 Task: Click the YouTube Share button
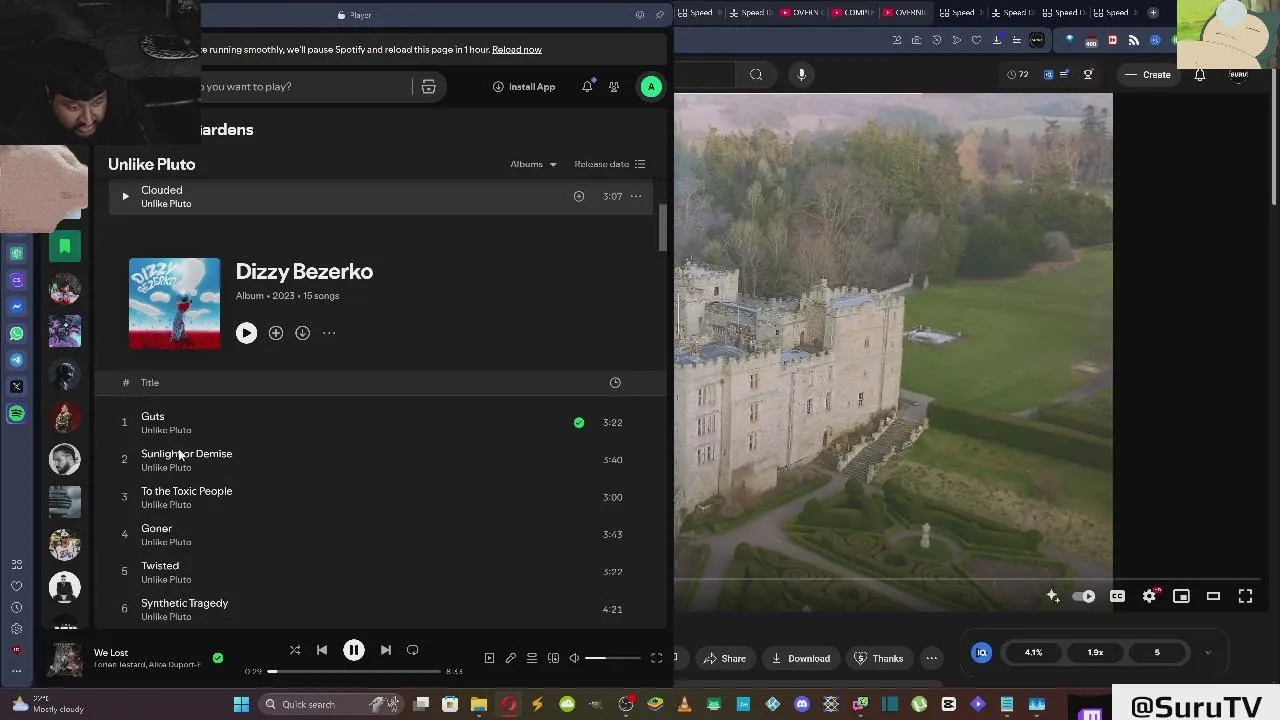pyautogui.click(x=725, y=658)
